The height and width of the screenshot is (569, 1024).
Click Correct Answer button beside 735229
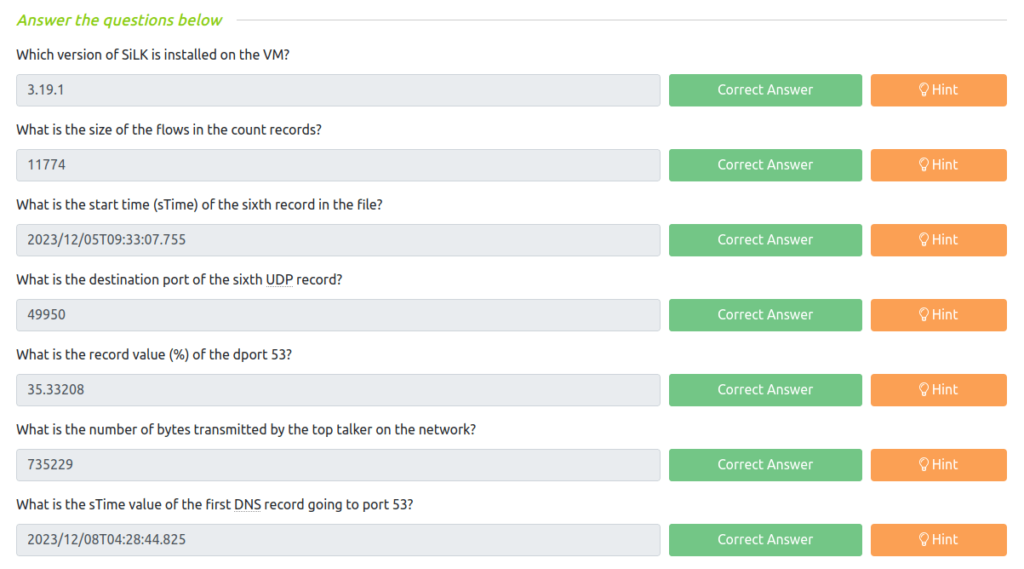tap(765, 465)
